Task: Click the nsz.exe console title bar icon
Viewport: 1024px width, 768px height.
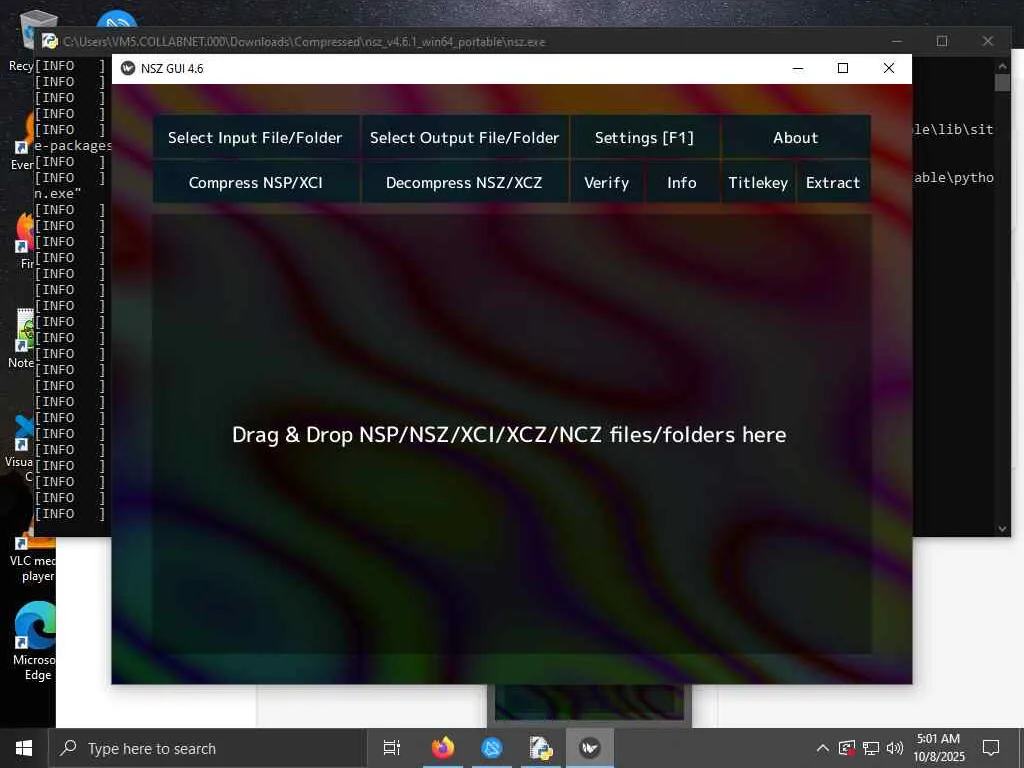Action: click(50, 41)
